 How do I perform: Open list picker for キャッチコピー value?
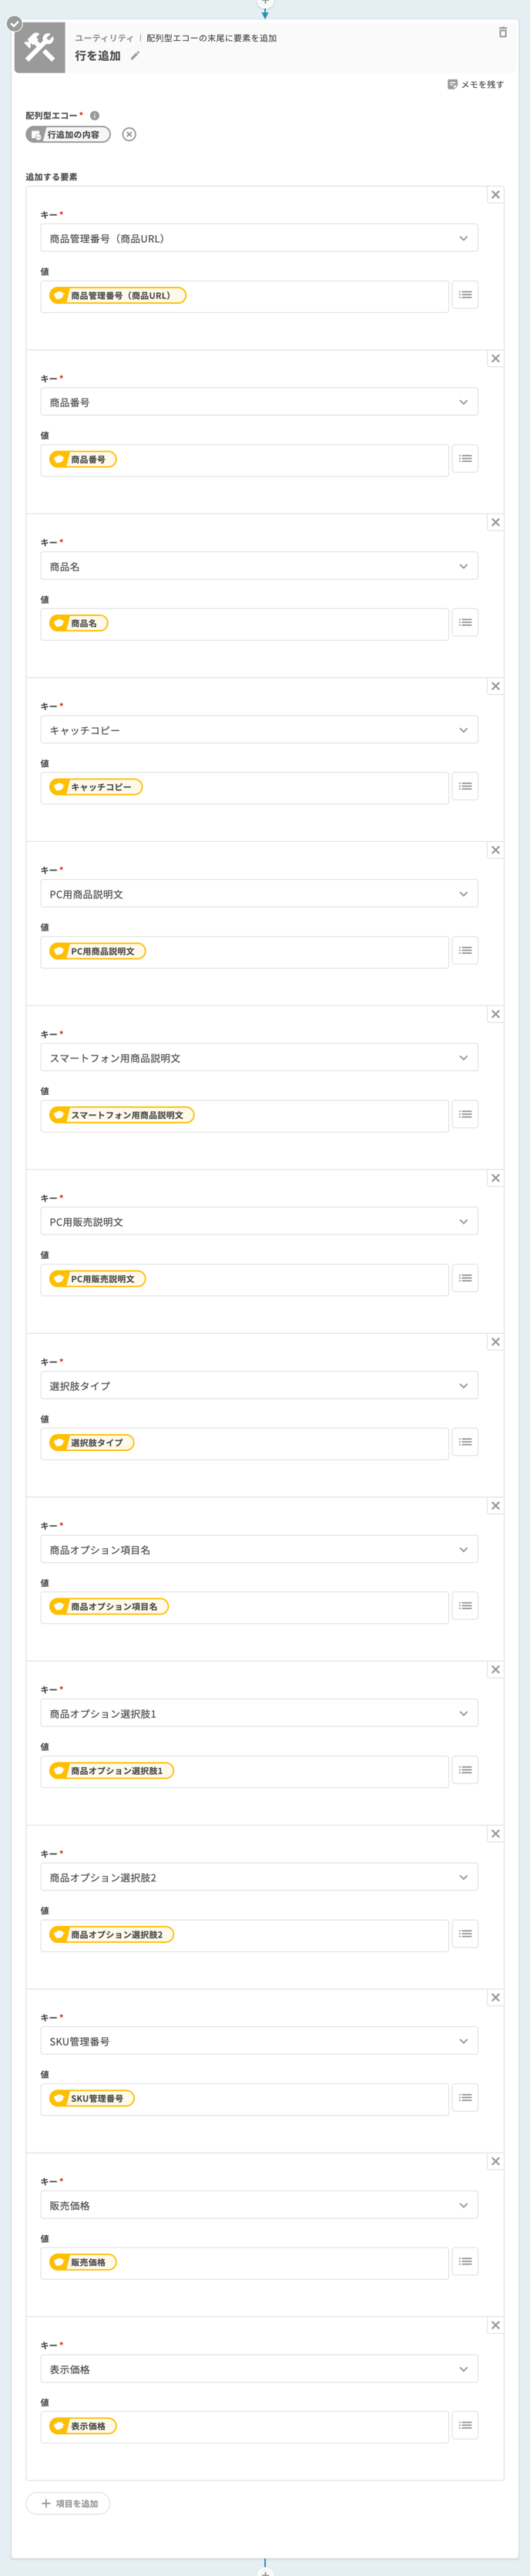coord(465,787)
